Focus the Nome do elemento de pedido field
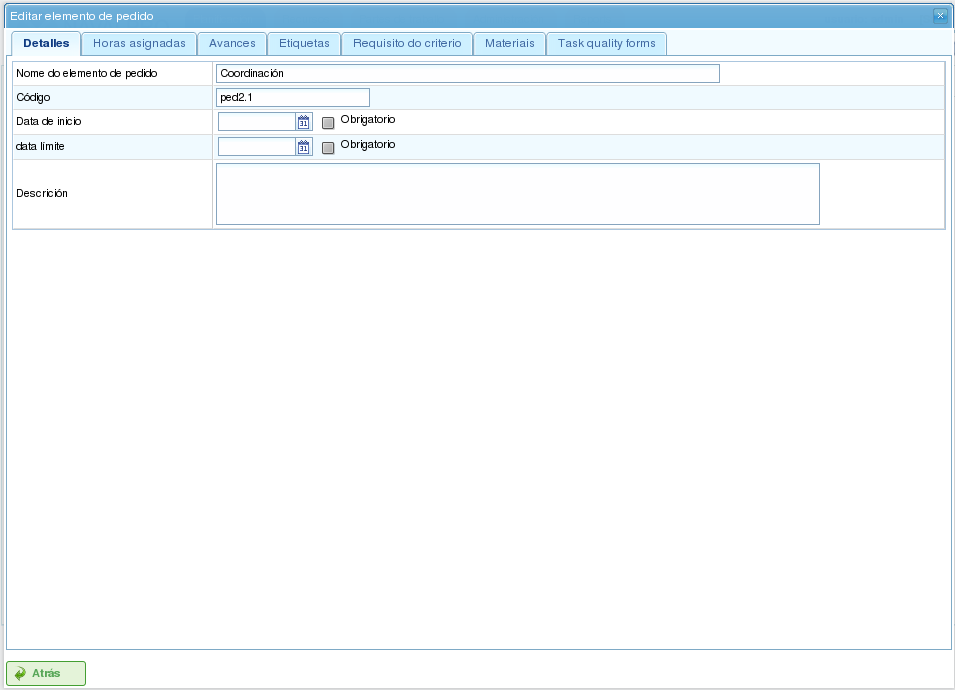Viewport: 955px width, 690px height. (x=467, y=73)
